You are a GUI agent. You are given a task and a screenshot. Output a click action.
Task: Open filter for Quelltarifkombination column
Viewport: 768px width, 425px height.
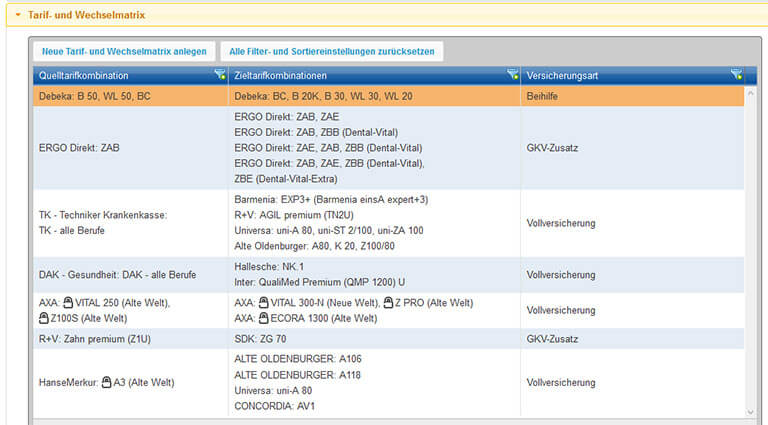(220, 74)
